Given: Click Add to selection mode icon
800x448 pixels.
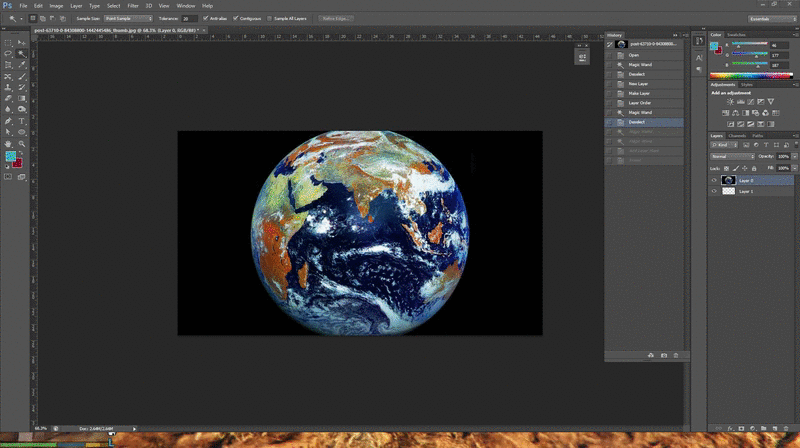Looking at the screenshot, I should click(x=43, y=18).
